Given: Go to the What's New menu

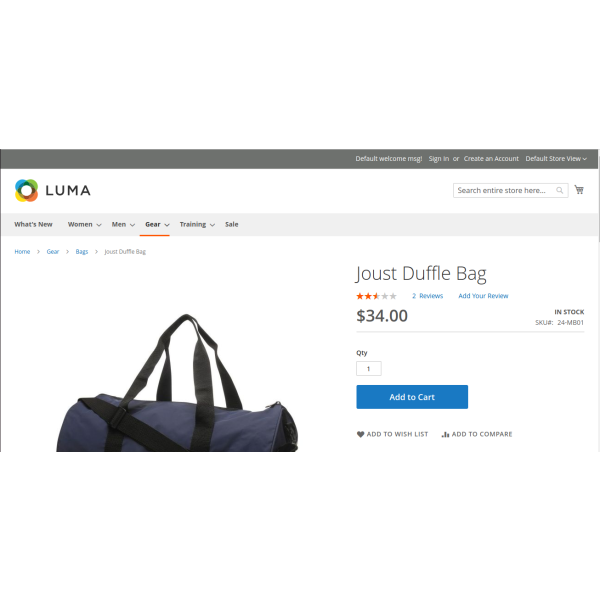Looking at the screenshot, I should tap(33, 224).
